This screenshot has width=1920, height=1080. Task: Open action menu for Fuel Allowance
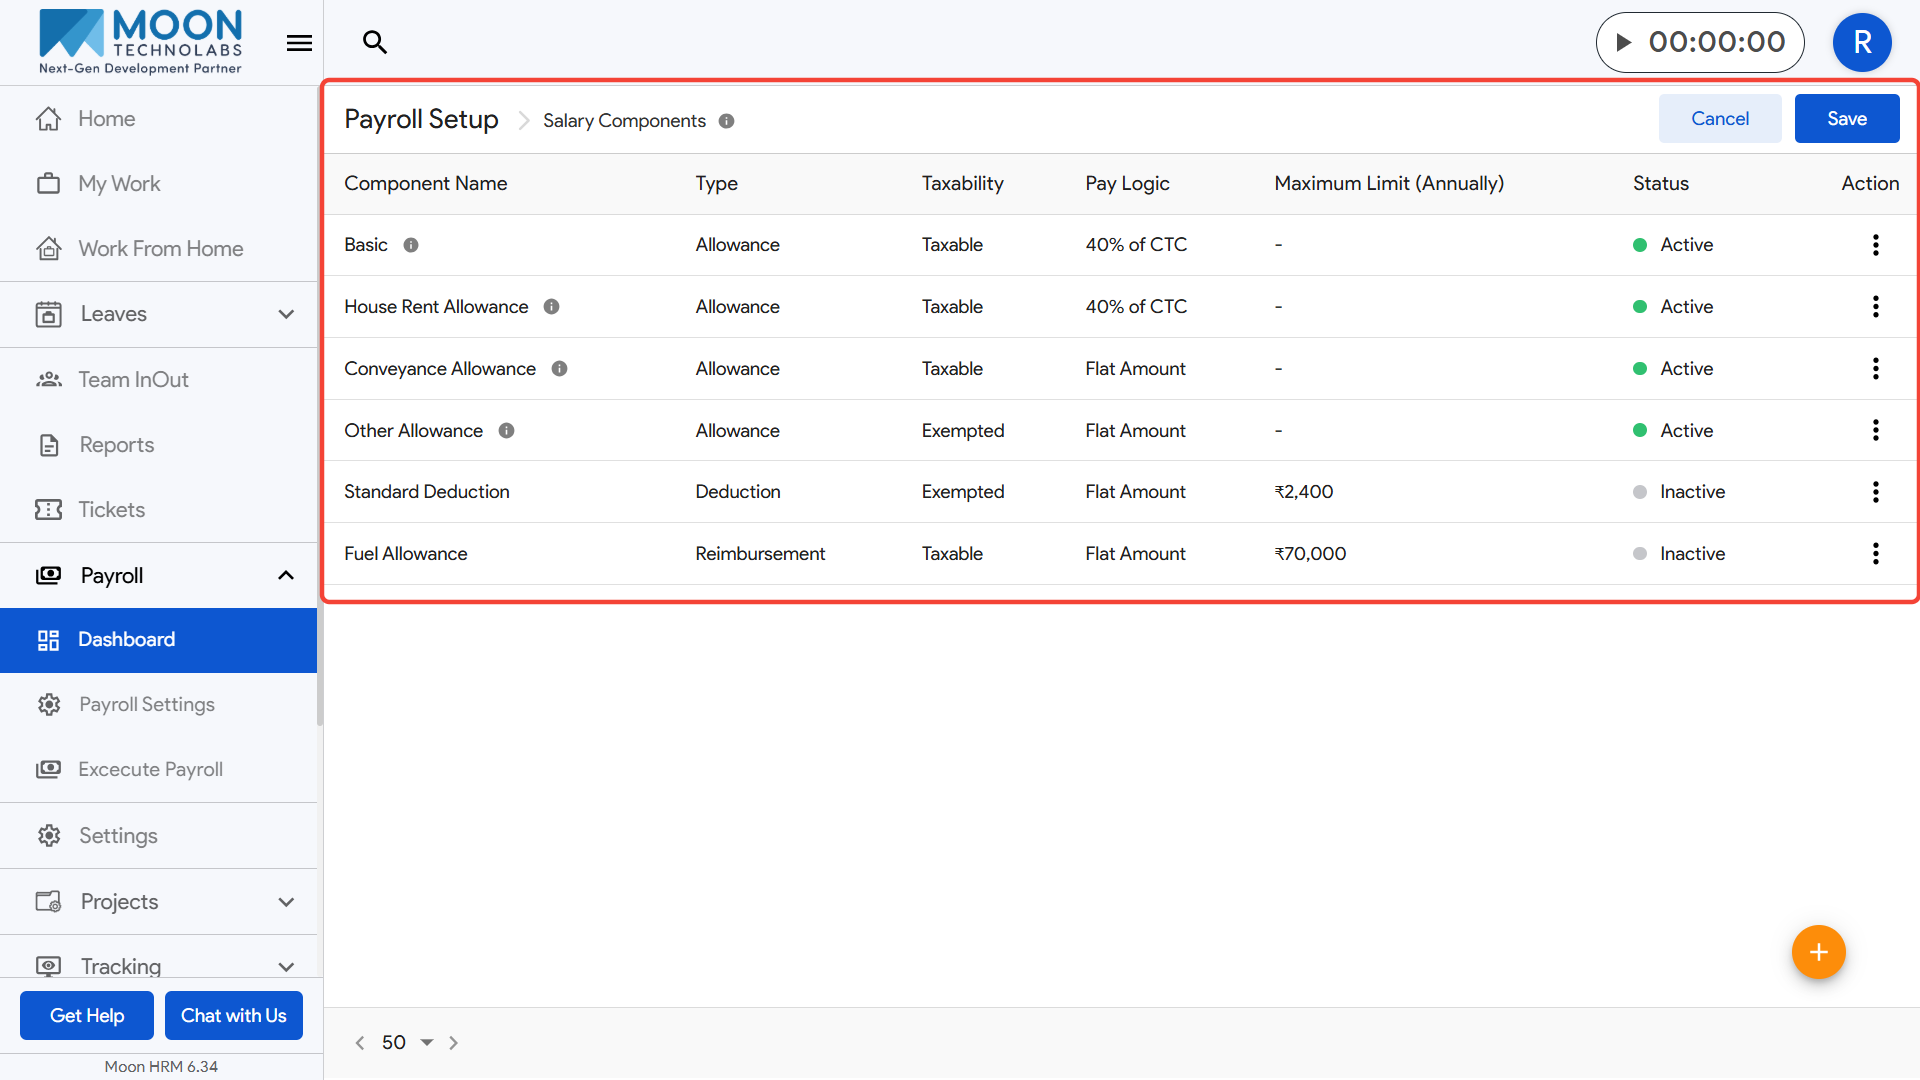1875,554
